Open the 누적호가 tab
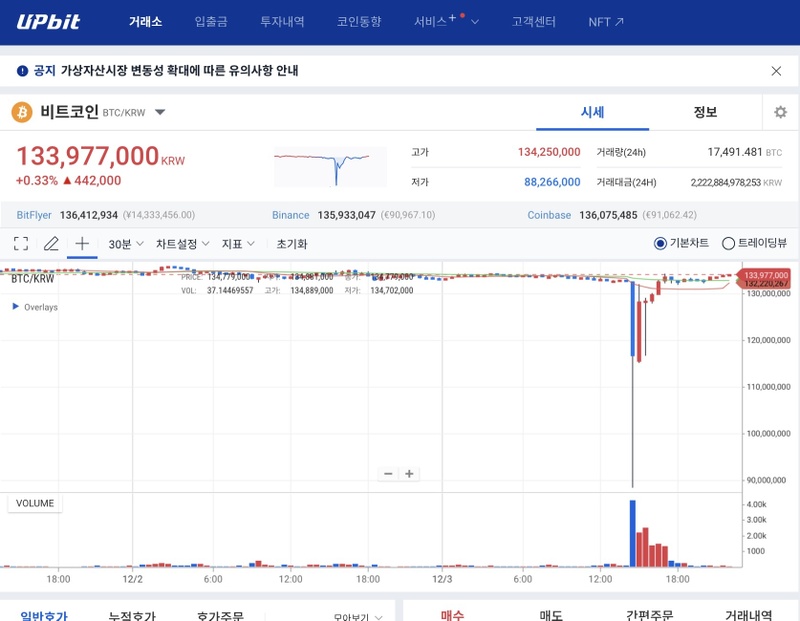Screen dimensions: 800x621 pos(132,616)
